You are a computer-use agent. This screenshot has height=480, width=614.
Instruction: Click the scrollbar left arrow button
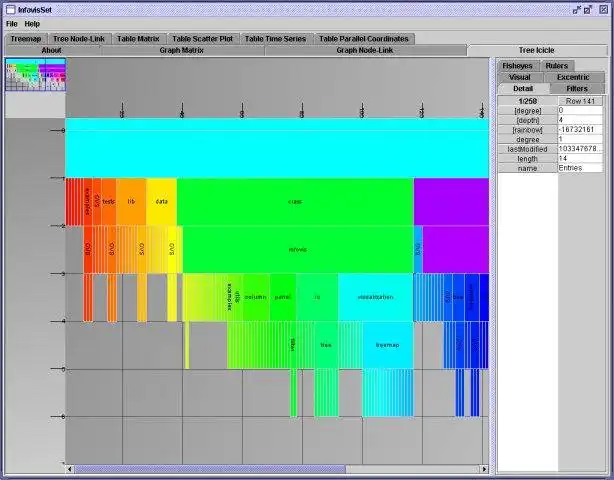click(x=70, y=469)
